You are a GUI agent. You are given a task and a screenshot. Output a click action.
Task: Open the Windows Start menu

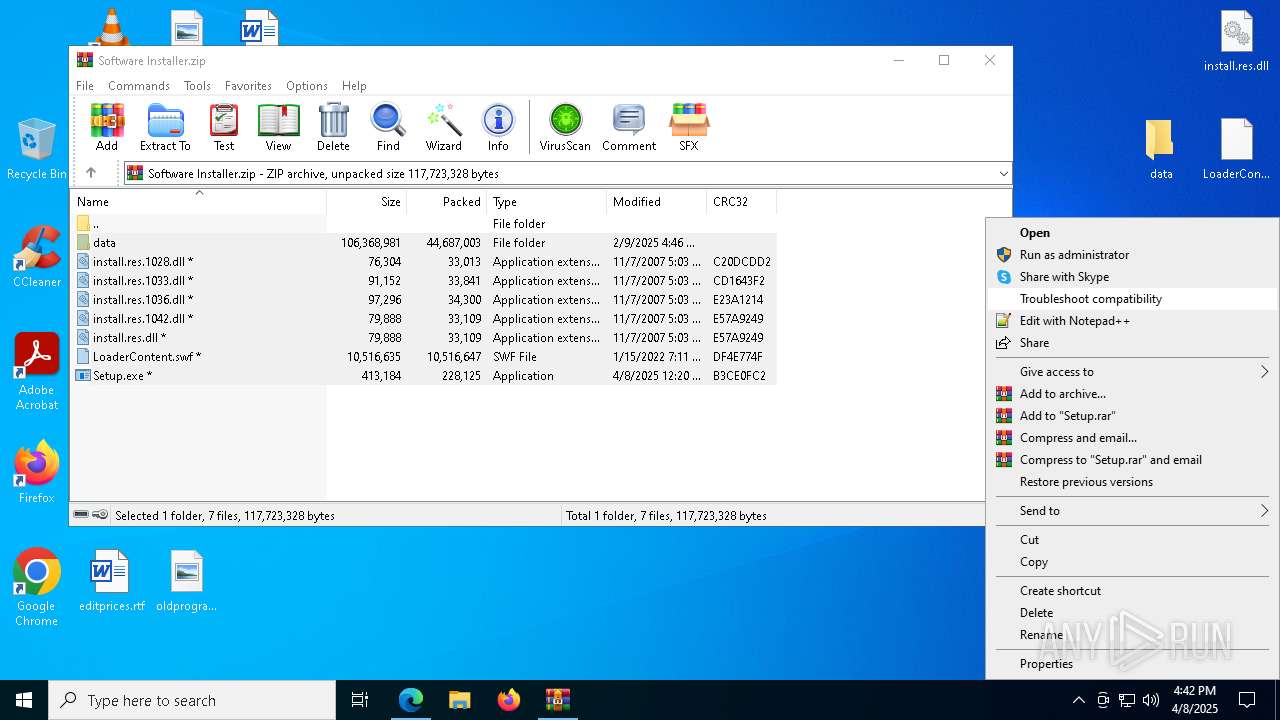tap(24, 700)
